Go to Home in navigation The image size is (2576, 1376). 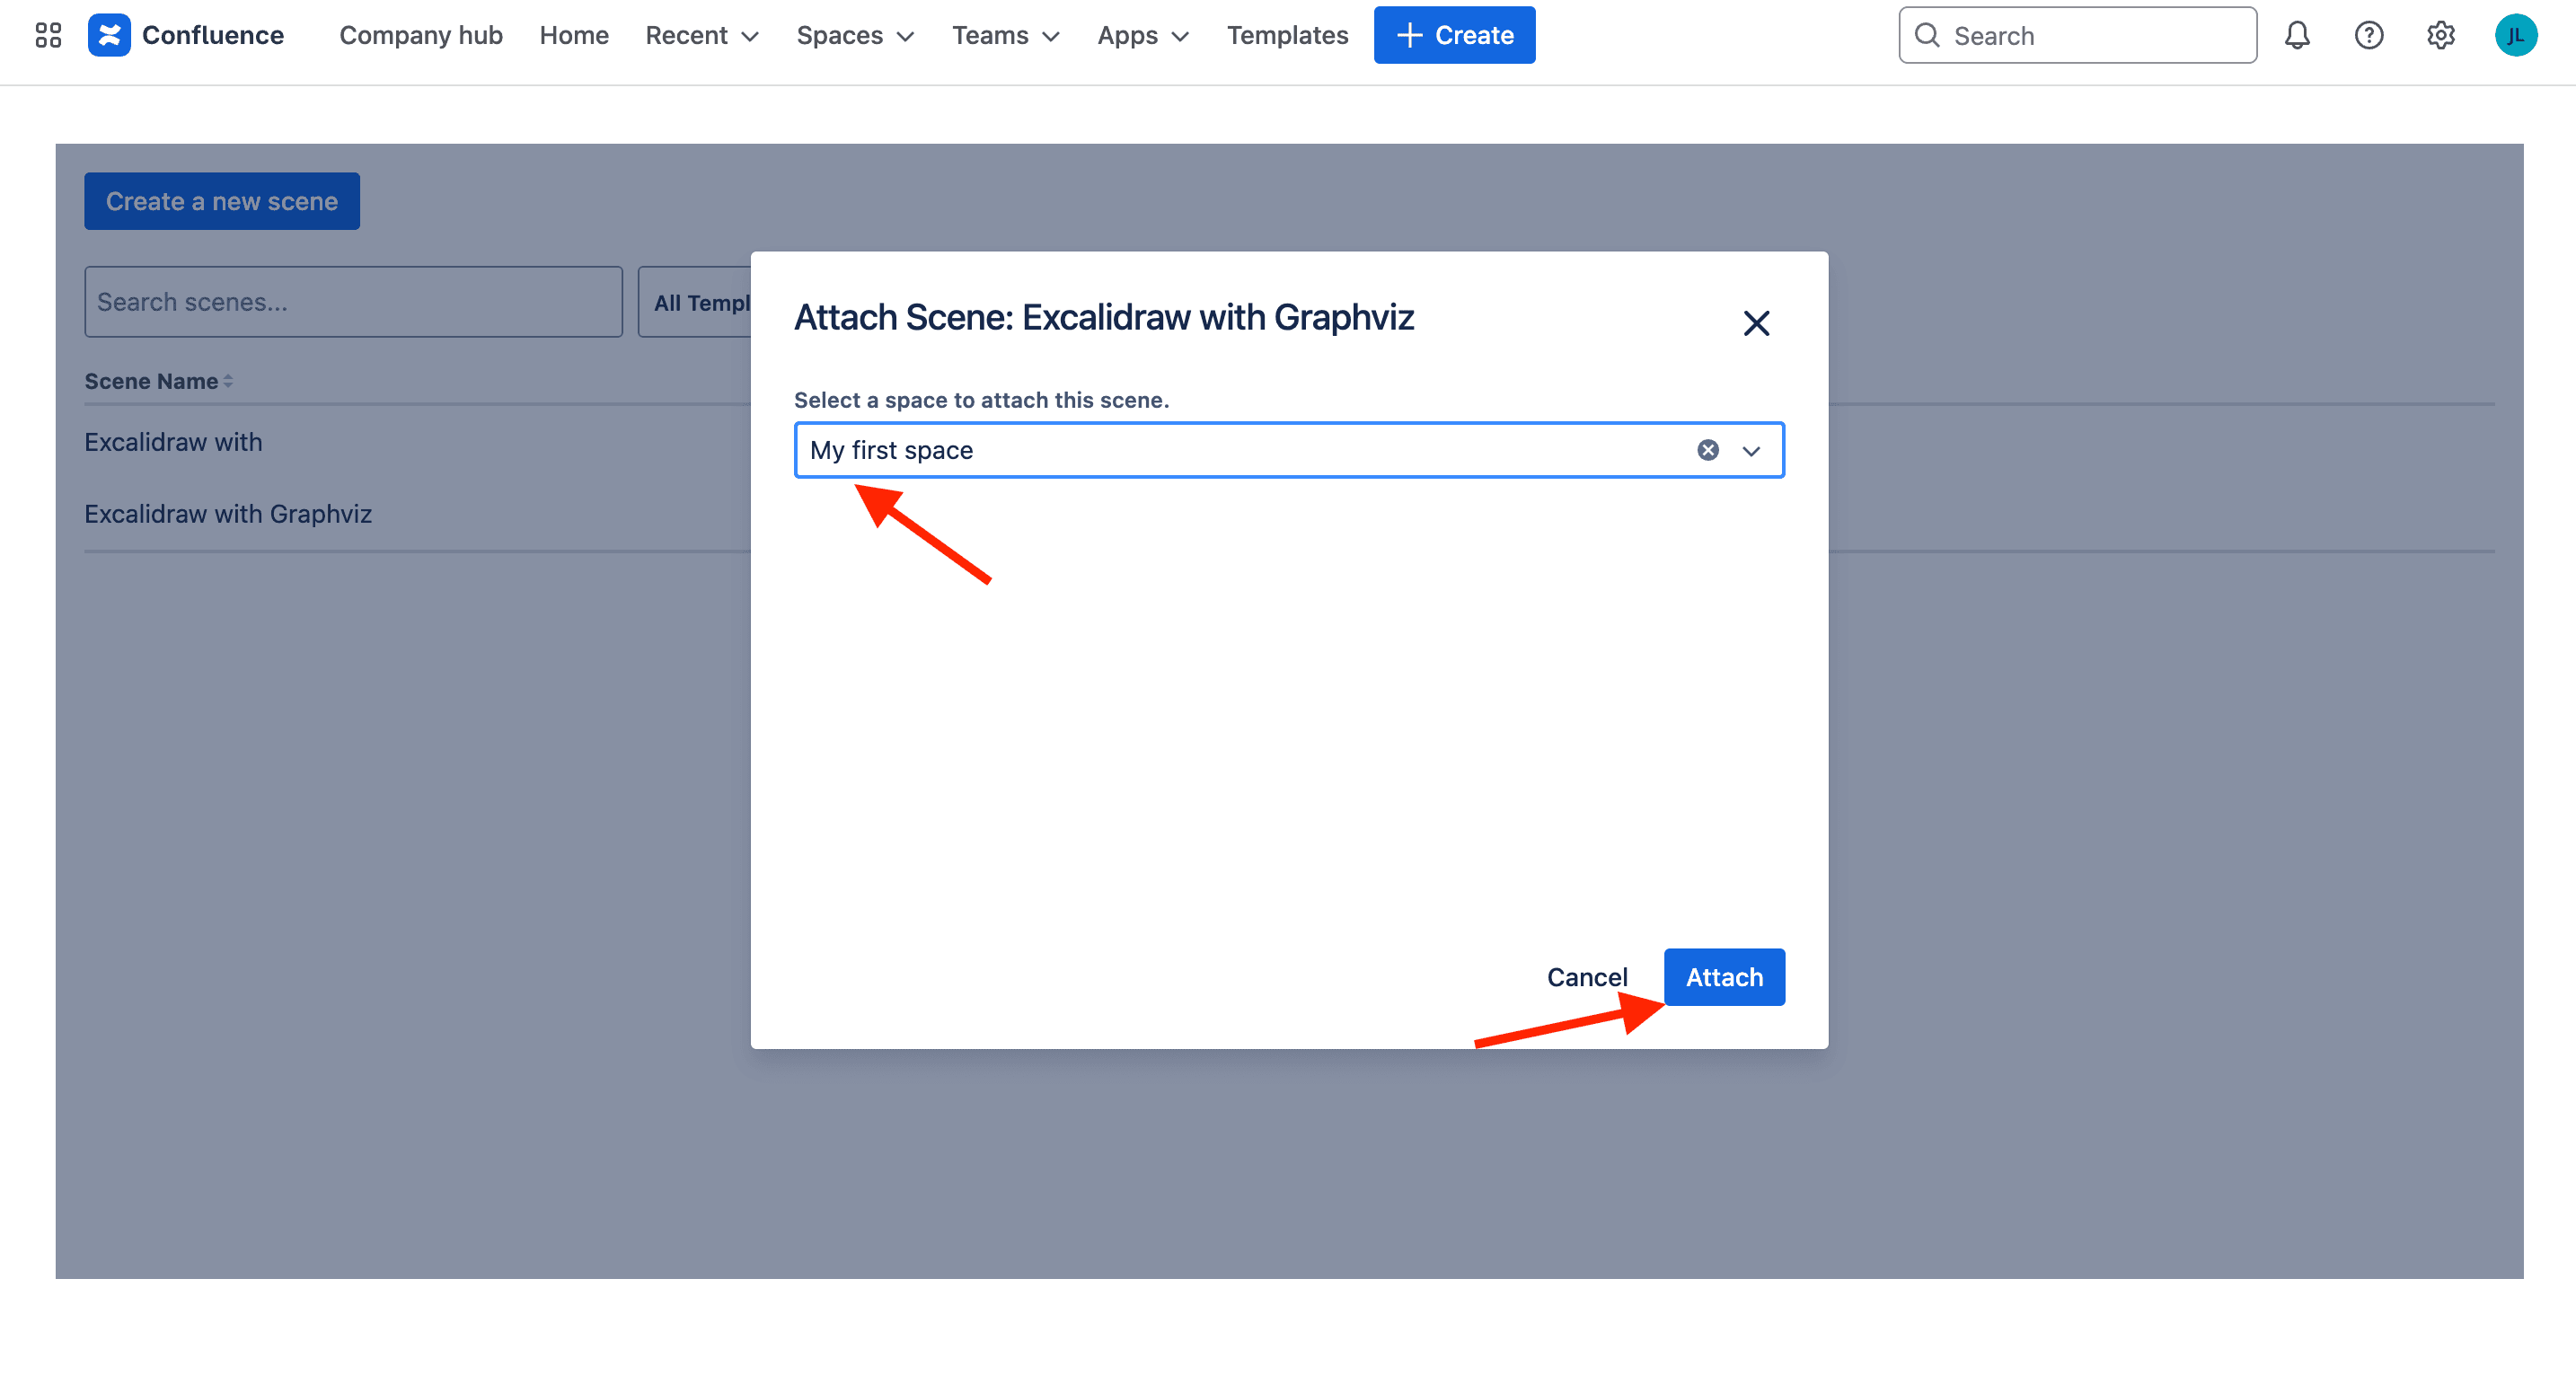click(574, 35)
